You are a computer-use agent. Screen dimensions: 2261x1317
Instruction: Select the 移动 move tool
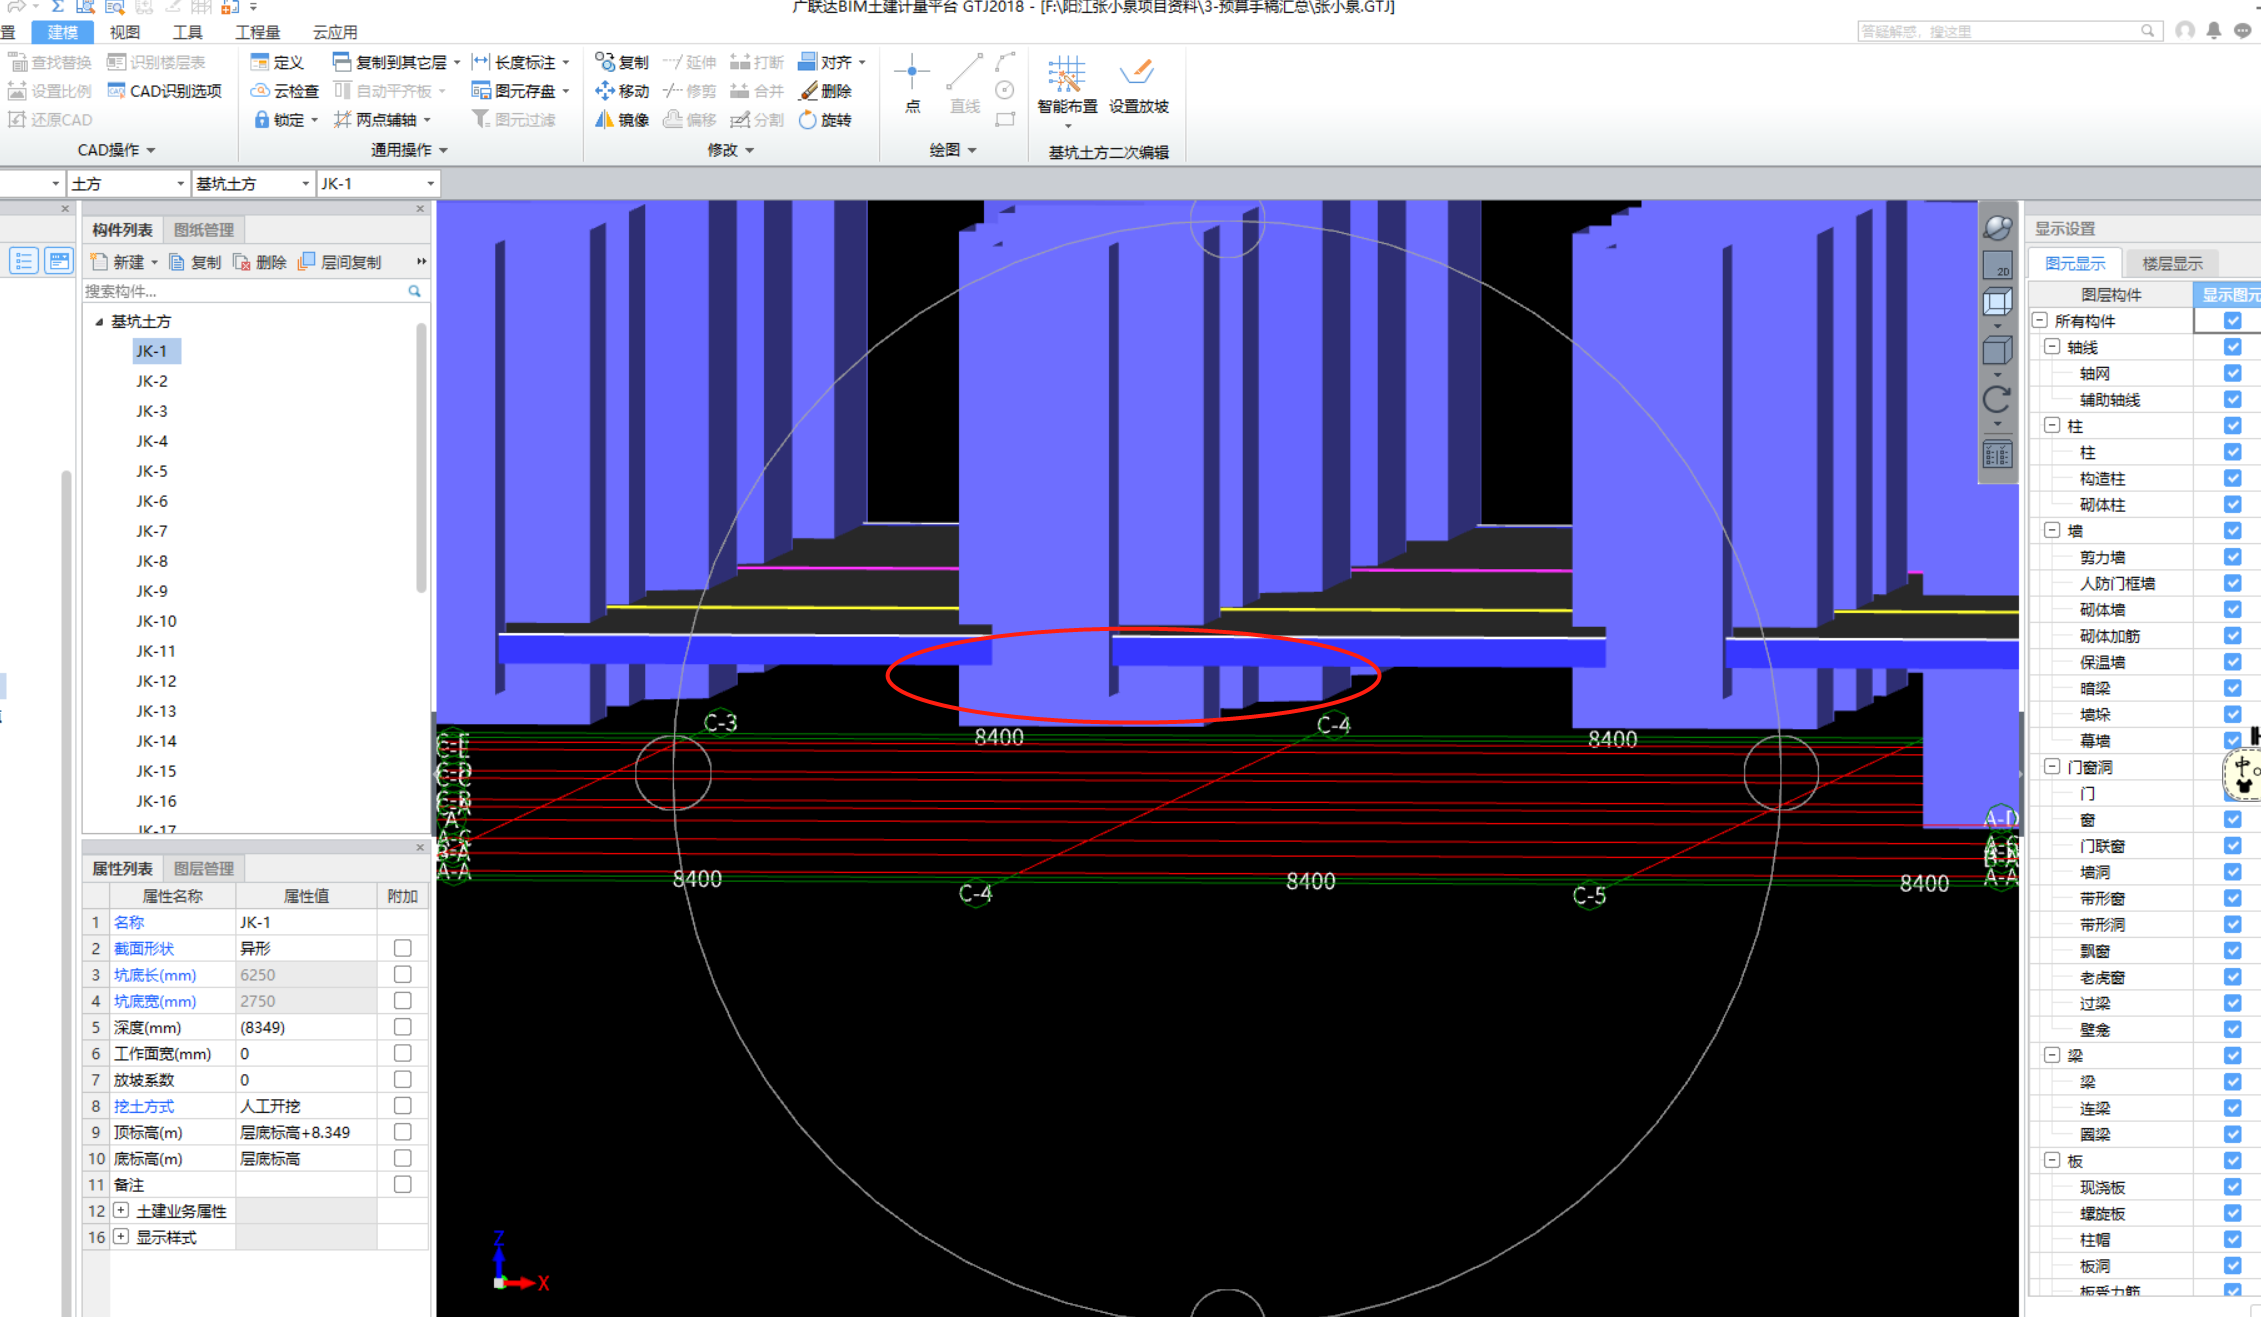tap(622, 91)
